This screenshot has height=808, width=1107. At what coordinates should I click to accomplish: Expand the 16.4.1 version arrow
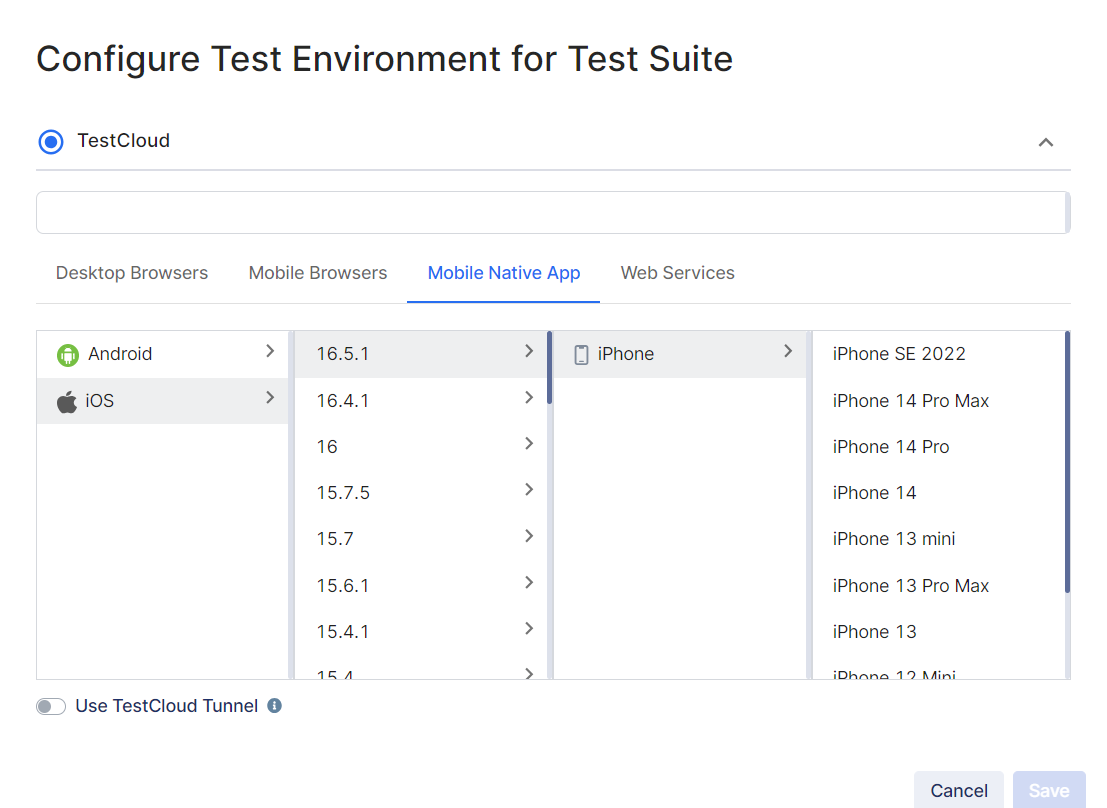tap(529, 398)
